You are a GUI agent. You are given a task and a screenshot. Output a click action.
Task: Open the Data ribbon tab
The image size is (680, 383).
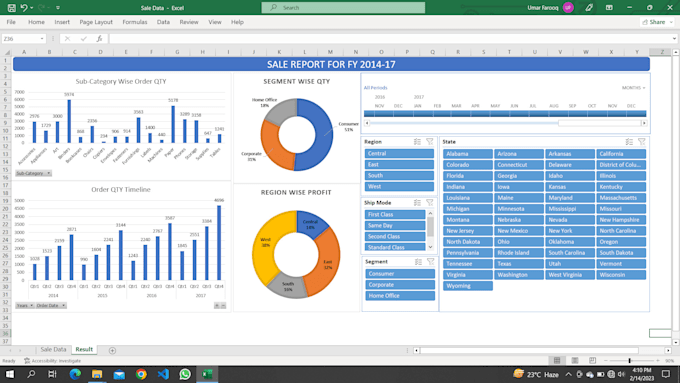[x=163, y=22]
